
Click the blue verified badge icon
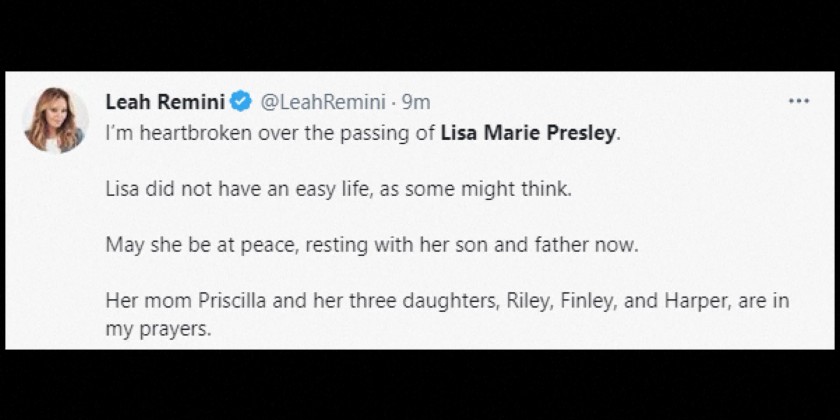241,102
